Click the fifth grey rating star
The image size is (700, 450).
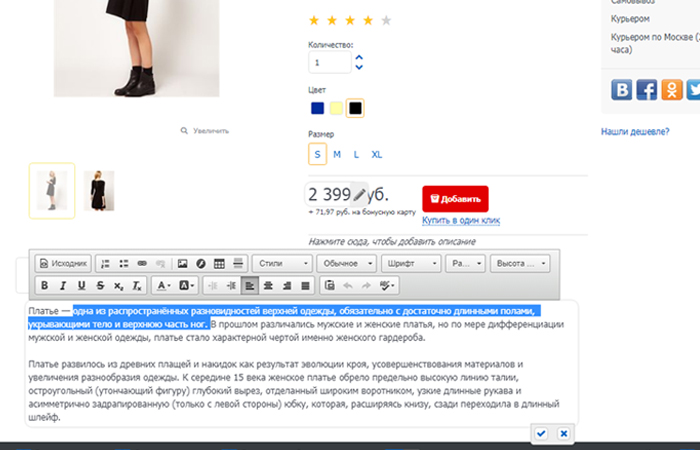pyautogui.click(x=386, y=21)
